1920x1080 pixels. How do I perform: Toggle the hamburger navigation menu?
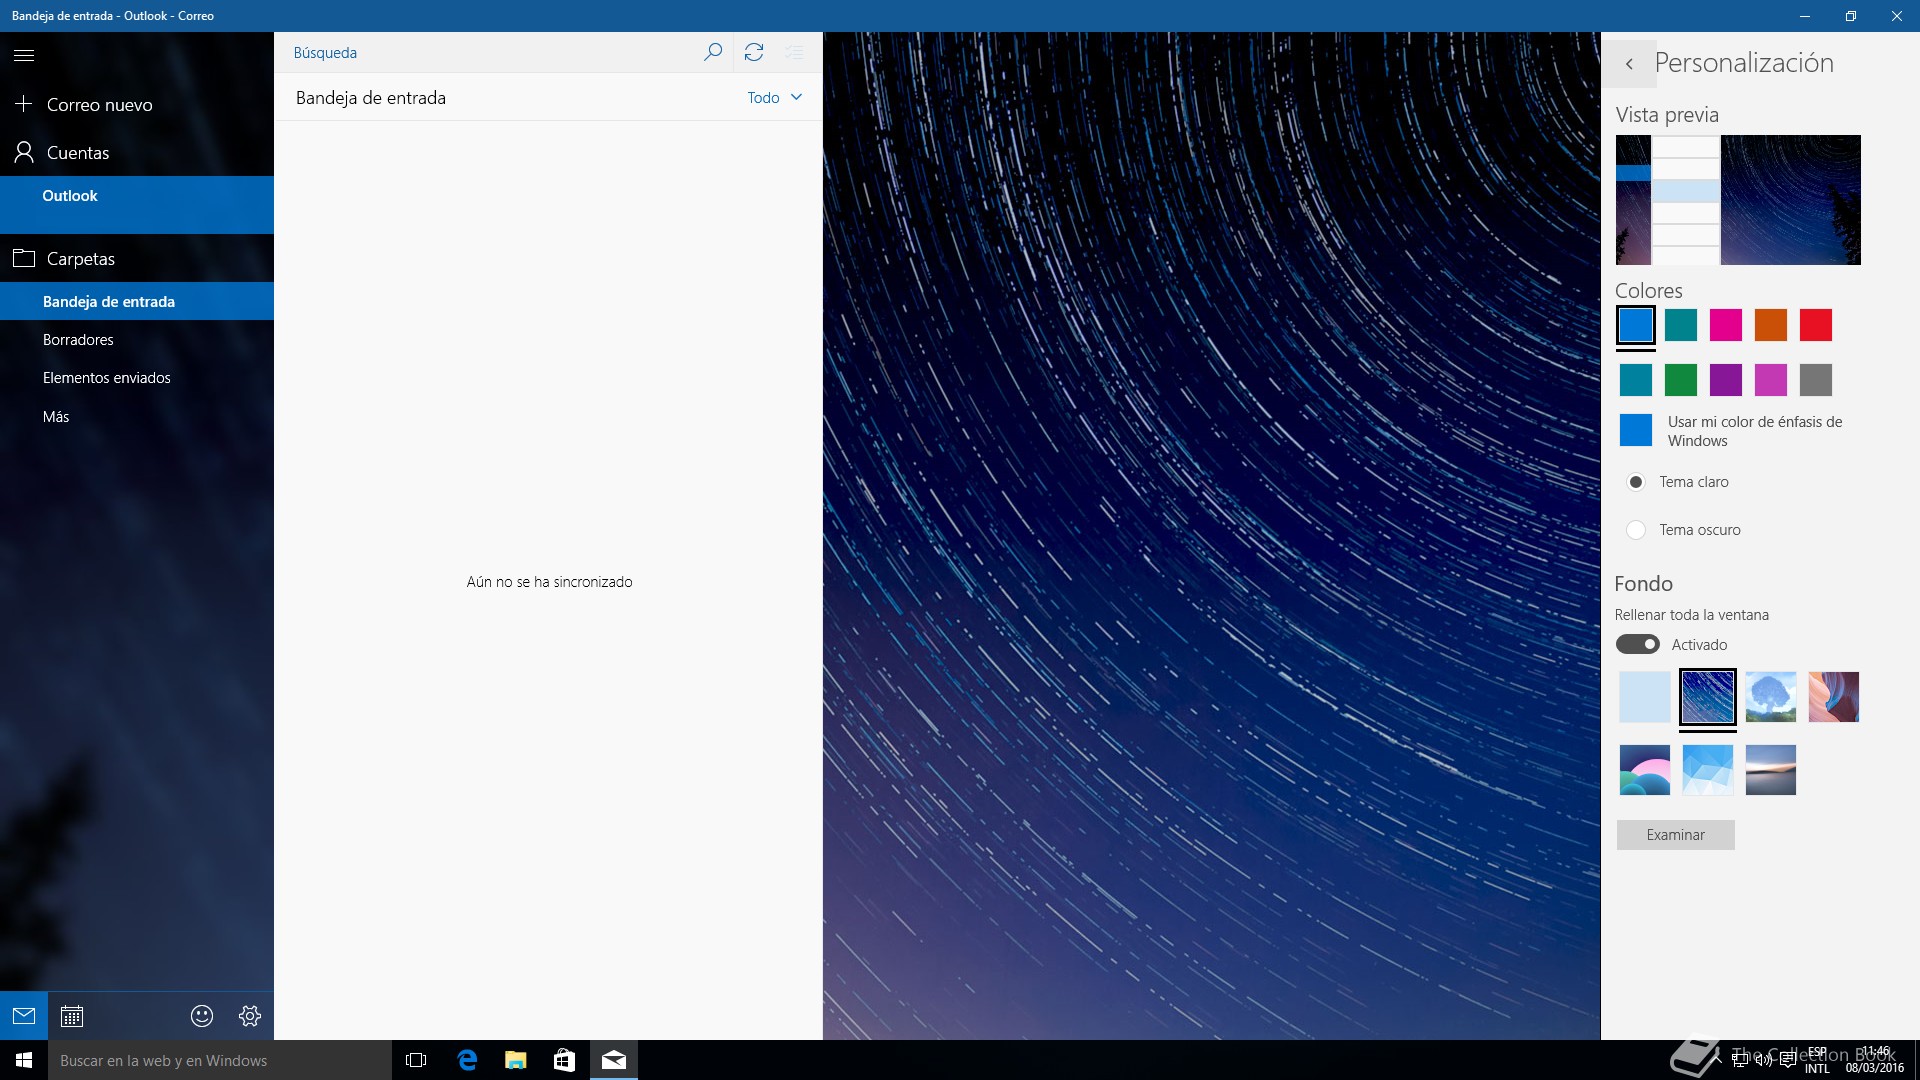[x=24, y=55]
